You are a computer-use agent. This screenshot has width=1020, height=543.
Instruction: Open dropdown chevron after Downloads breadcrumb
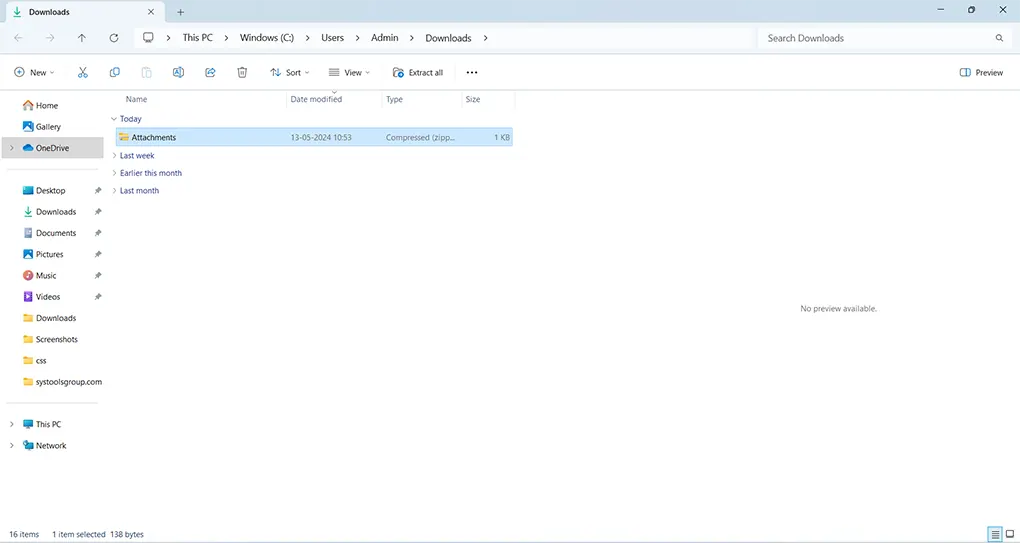tap(485, 38)
